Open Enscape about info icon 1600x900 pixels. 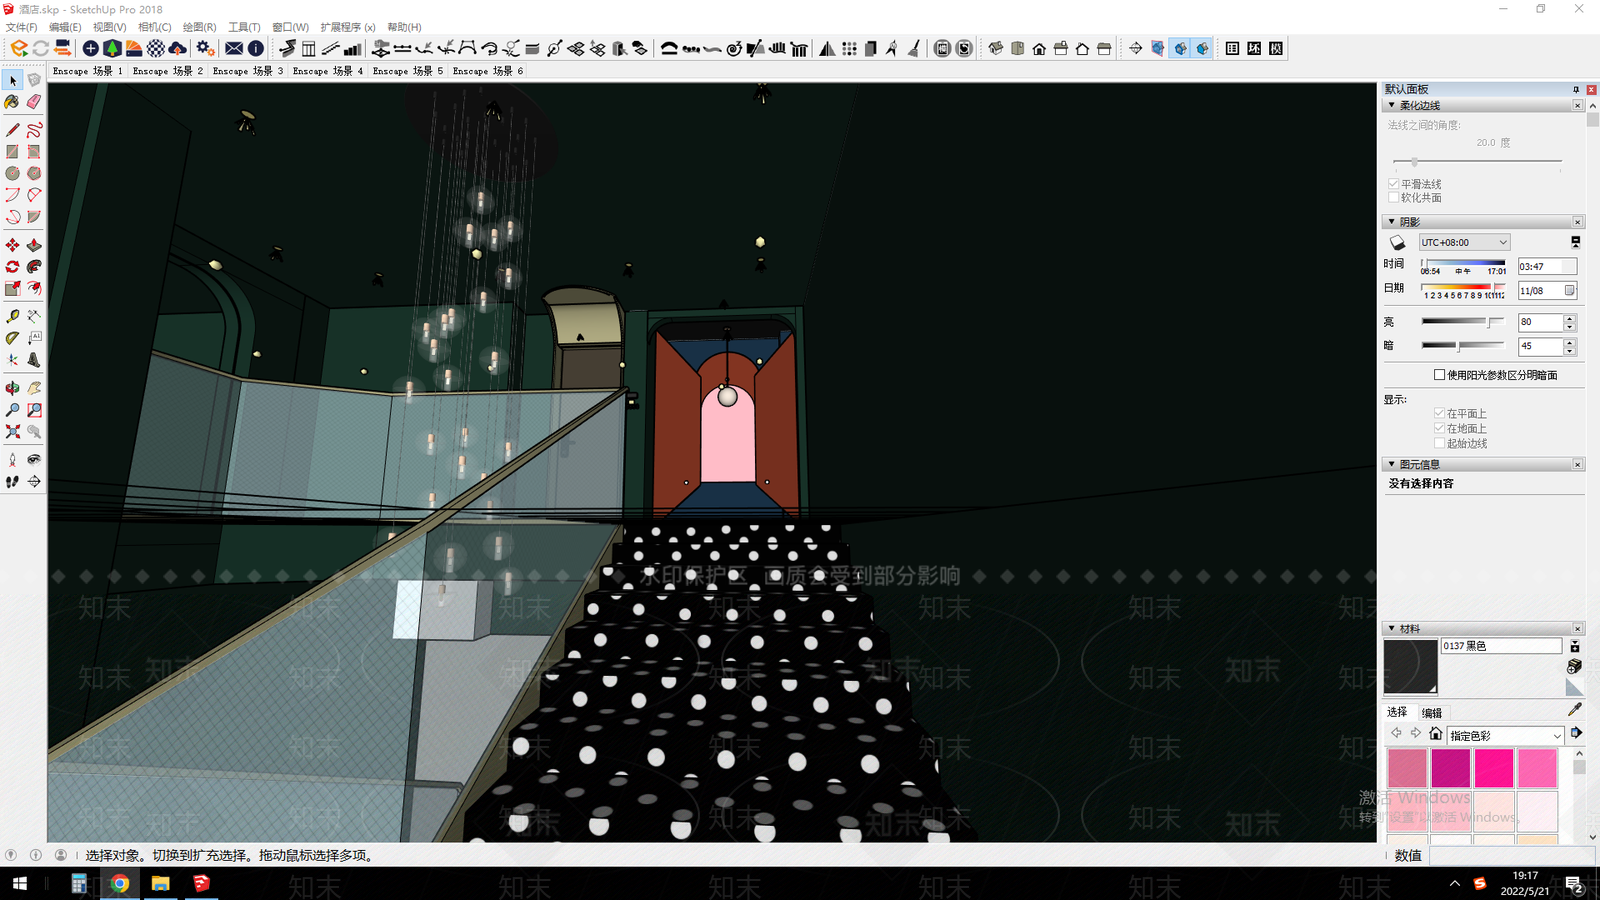coord(256,48)
